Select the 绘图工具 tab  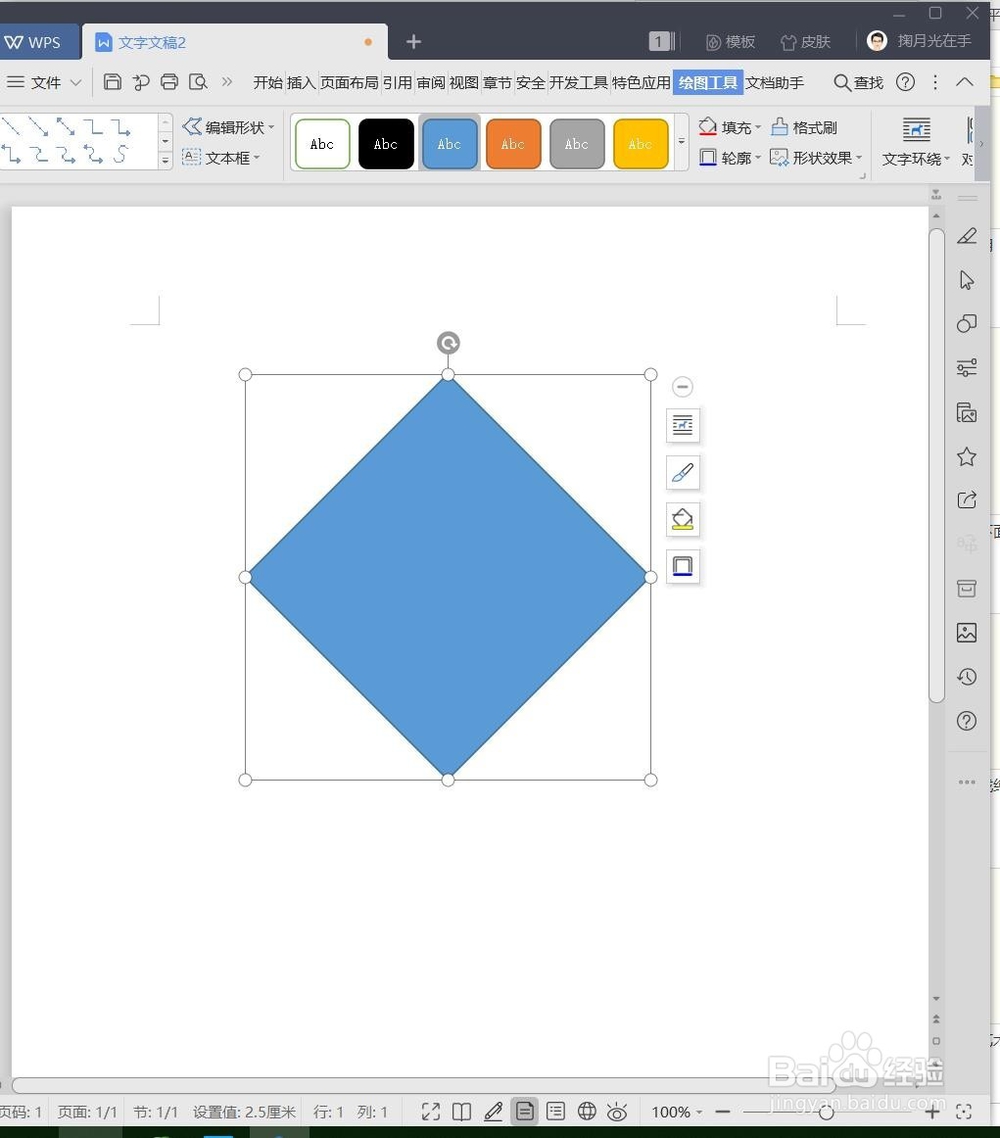click(x=708, y=83)
